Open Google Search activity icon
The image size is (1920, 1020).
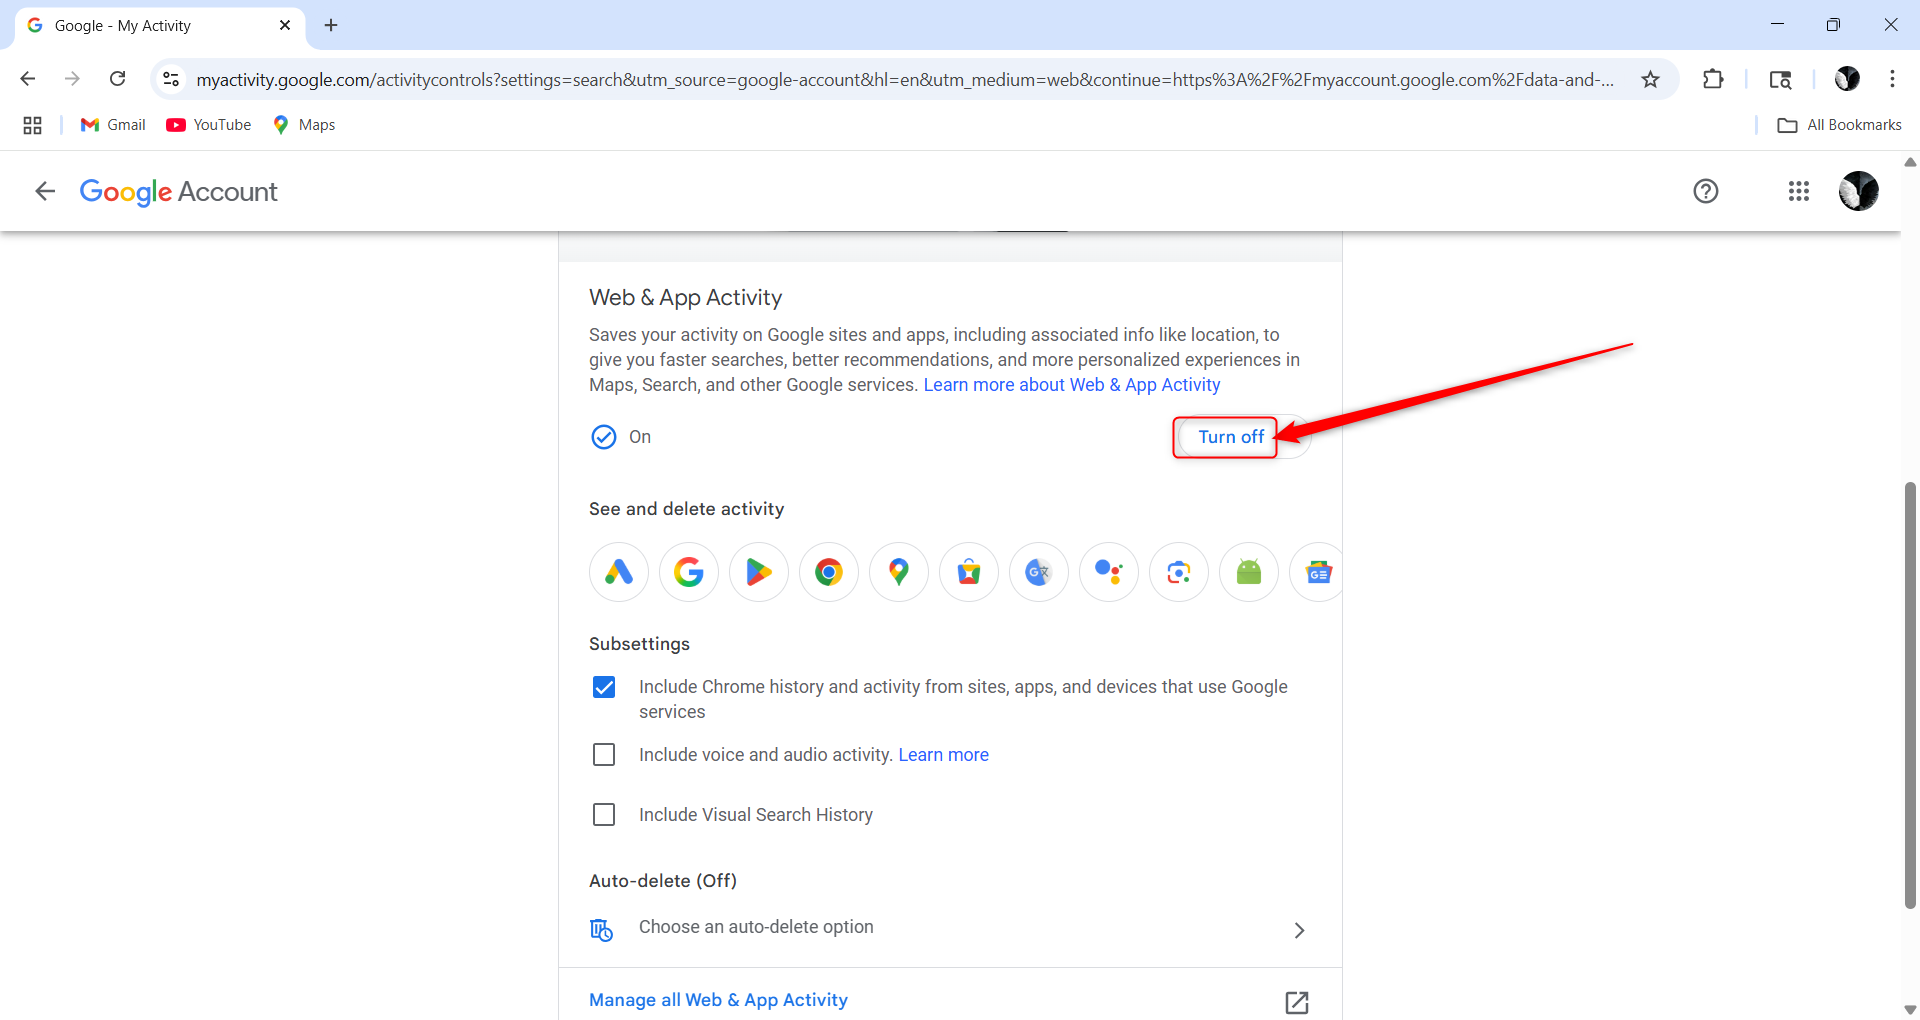tap(689, 572)
